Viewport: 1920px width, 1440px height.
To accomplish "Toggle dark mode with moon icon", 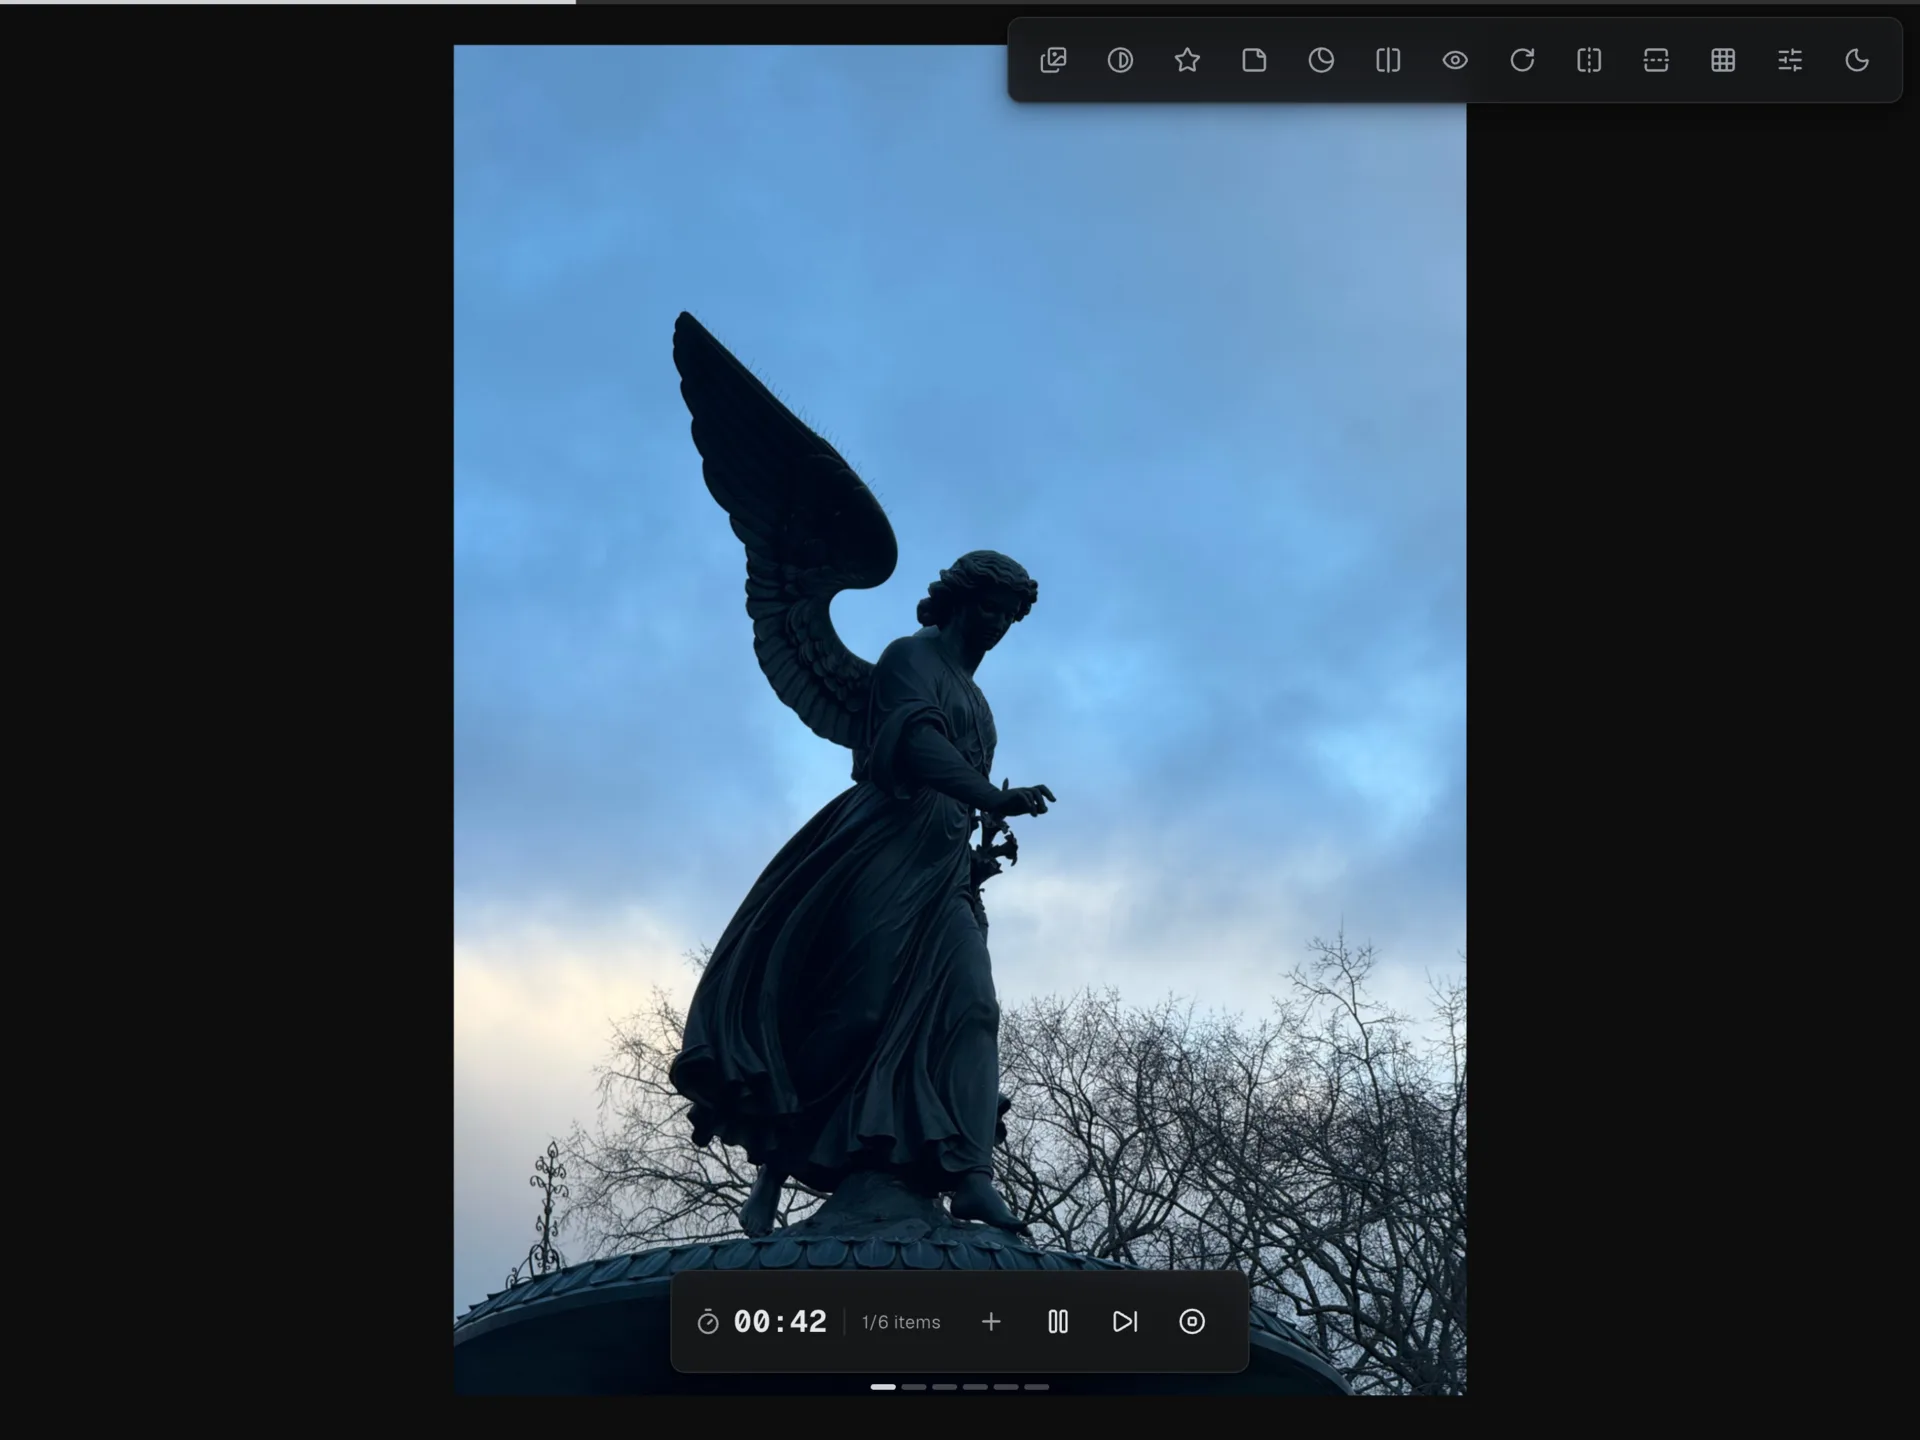I will [x=1857, y=60].
